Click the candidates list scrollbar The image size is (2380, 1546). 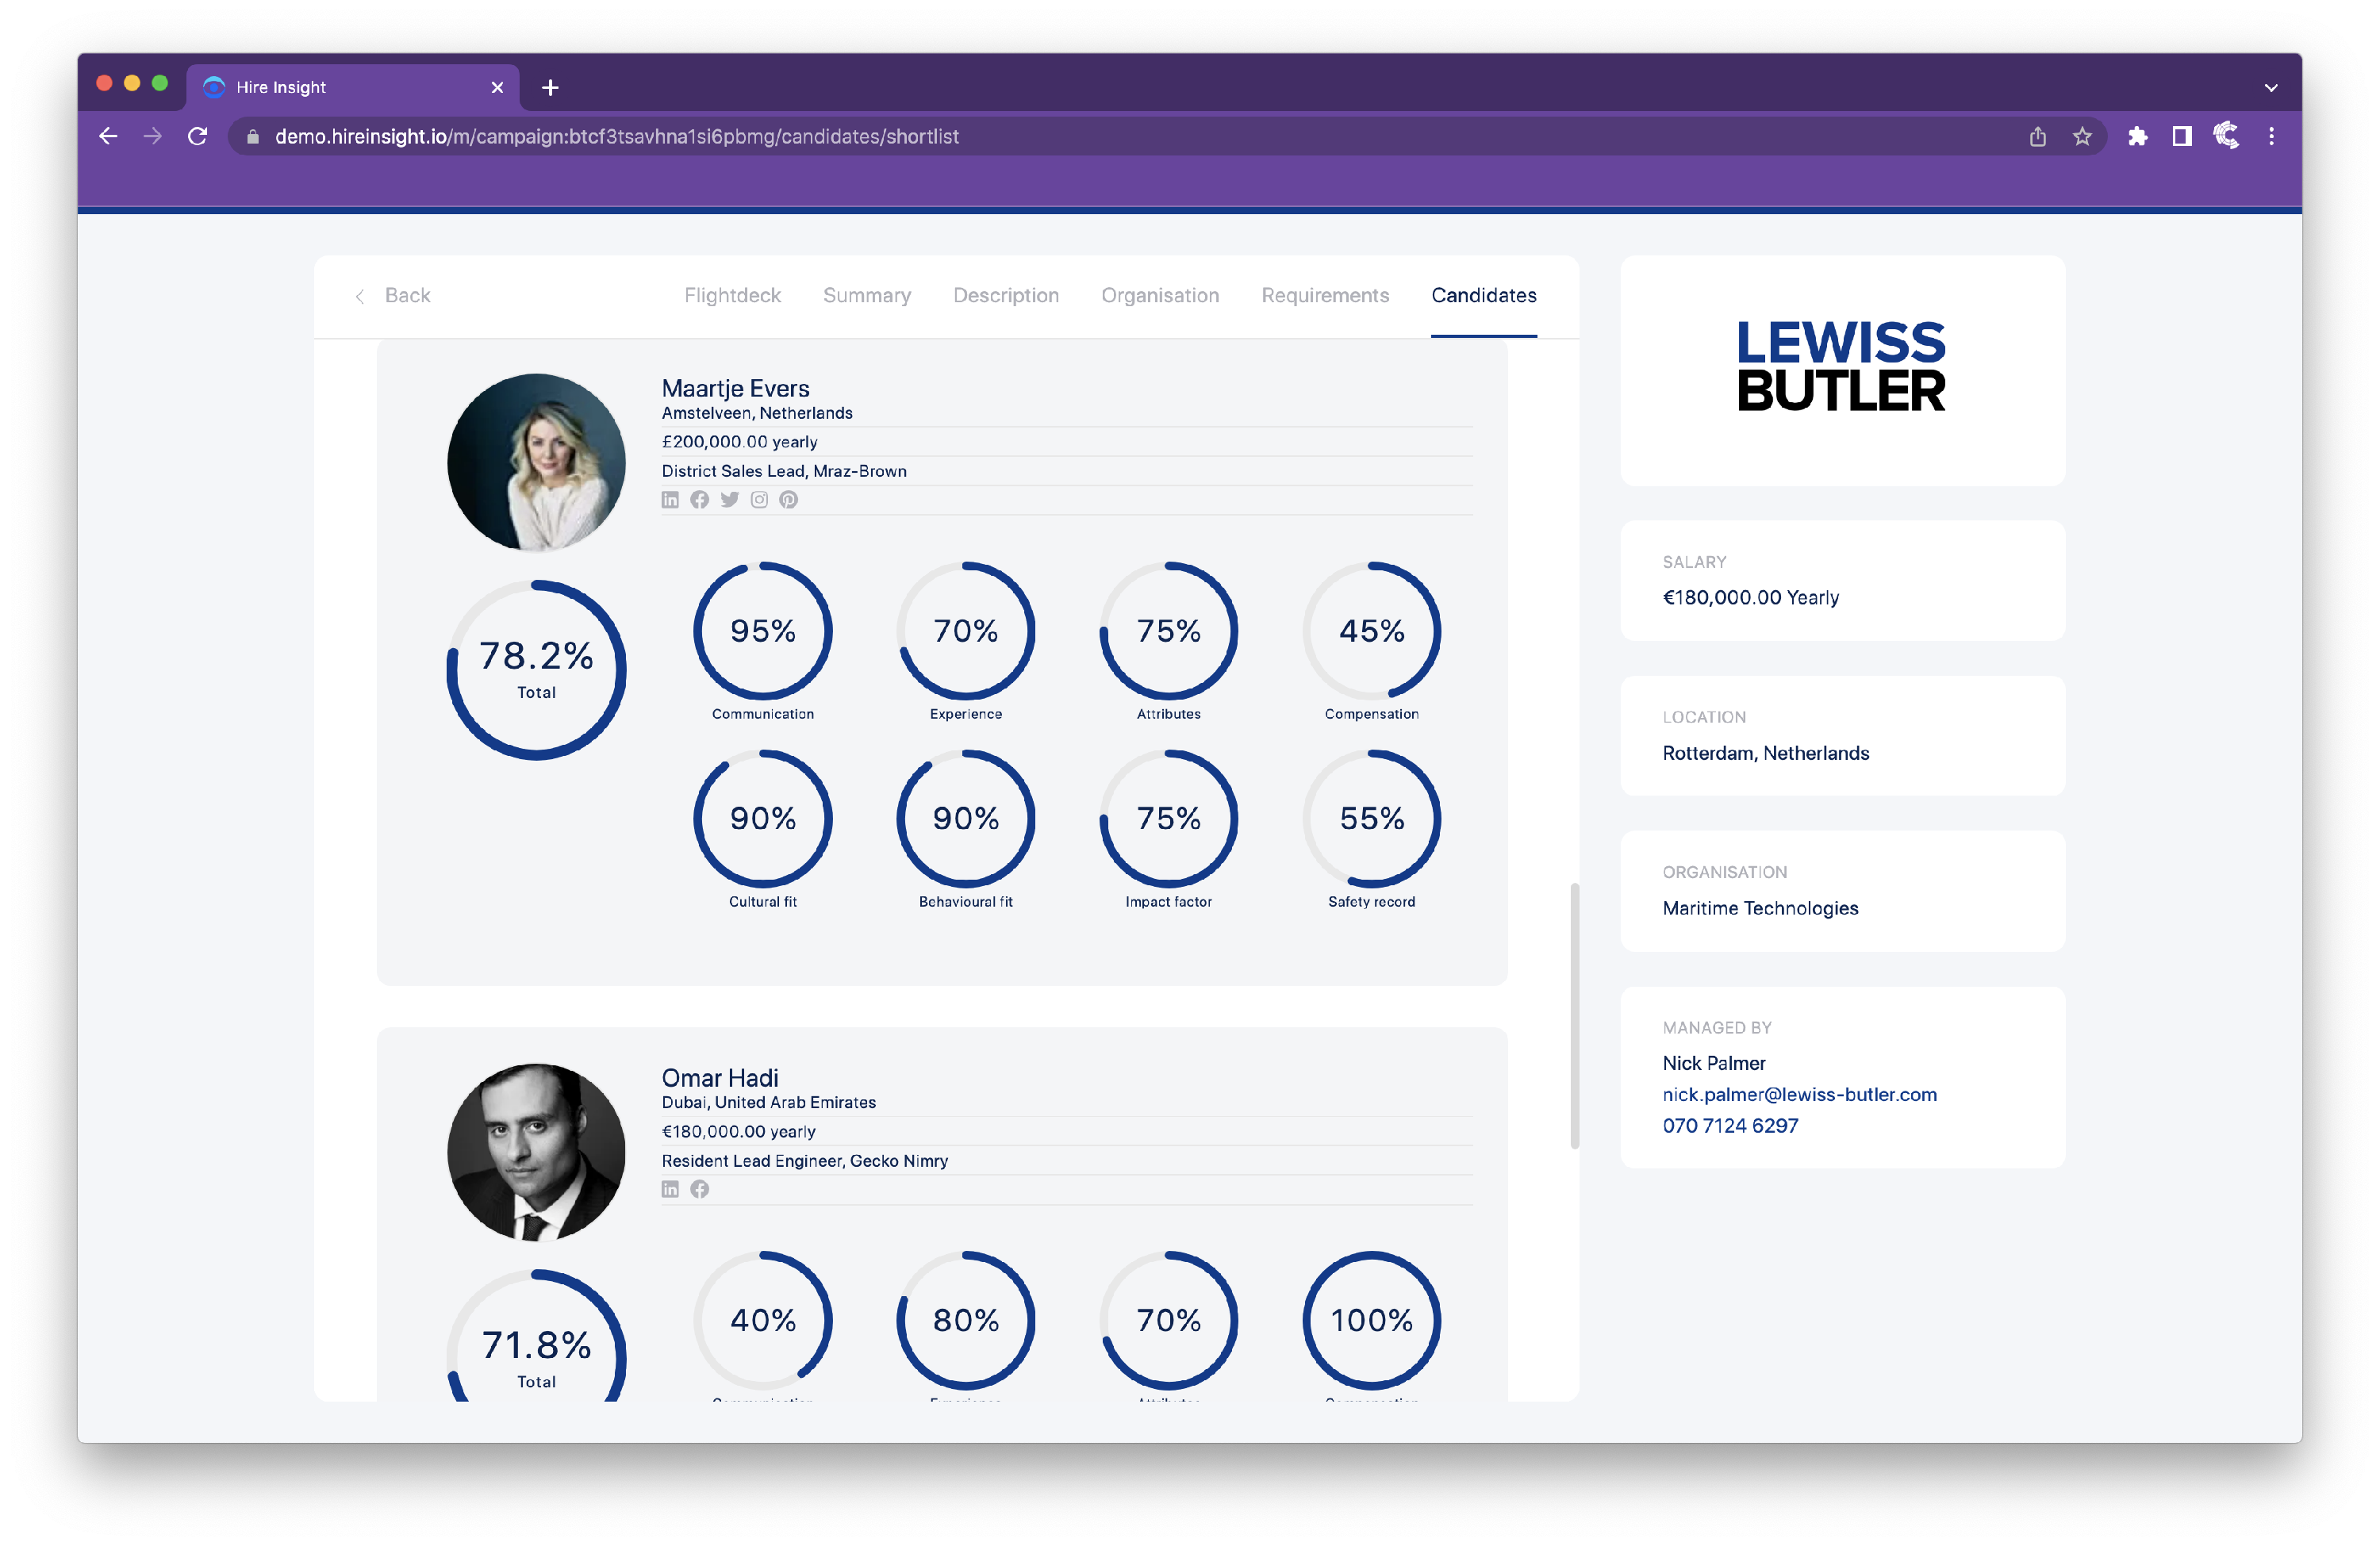pos(1574,1015)
